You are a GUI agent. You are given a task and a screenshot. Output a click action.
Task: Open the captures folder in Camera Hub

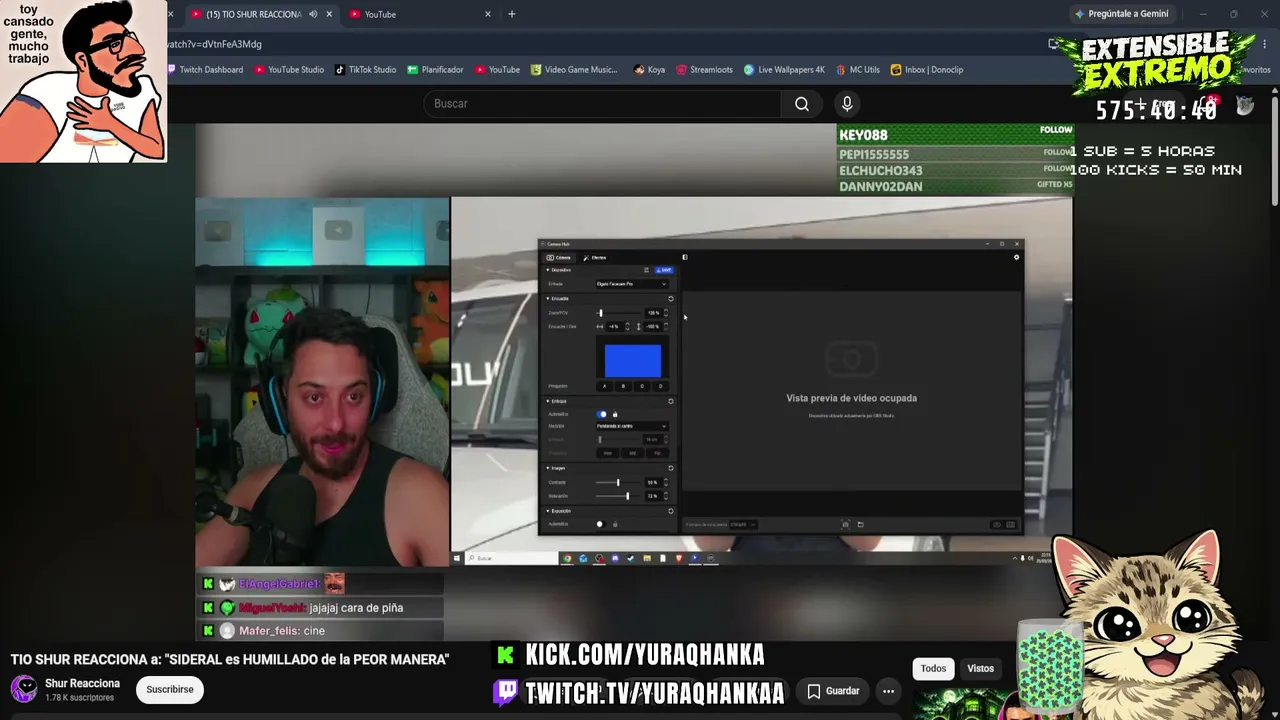(x=860, y=524)
